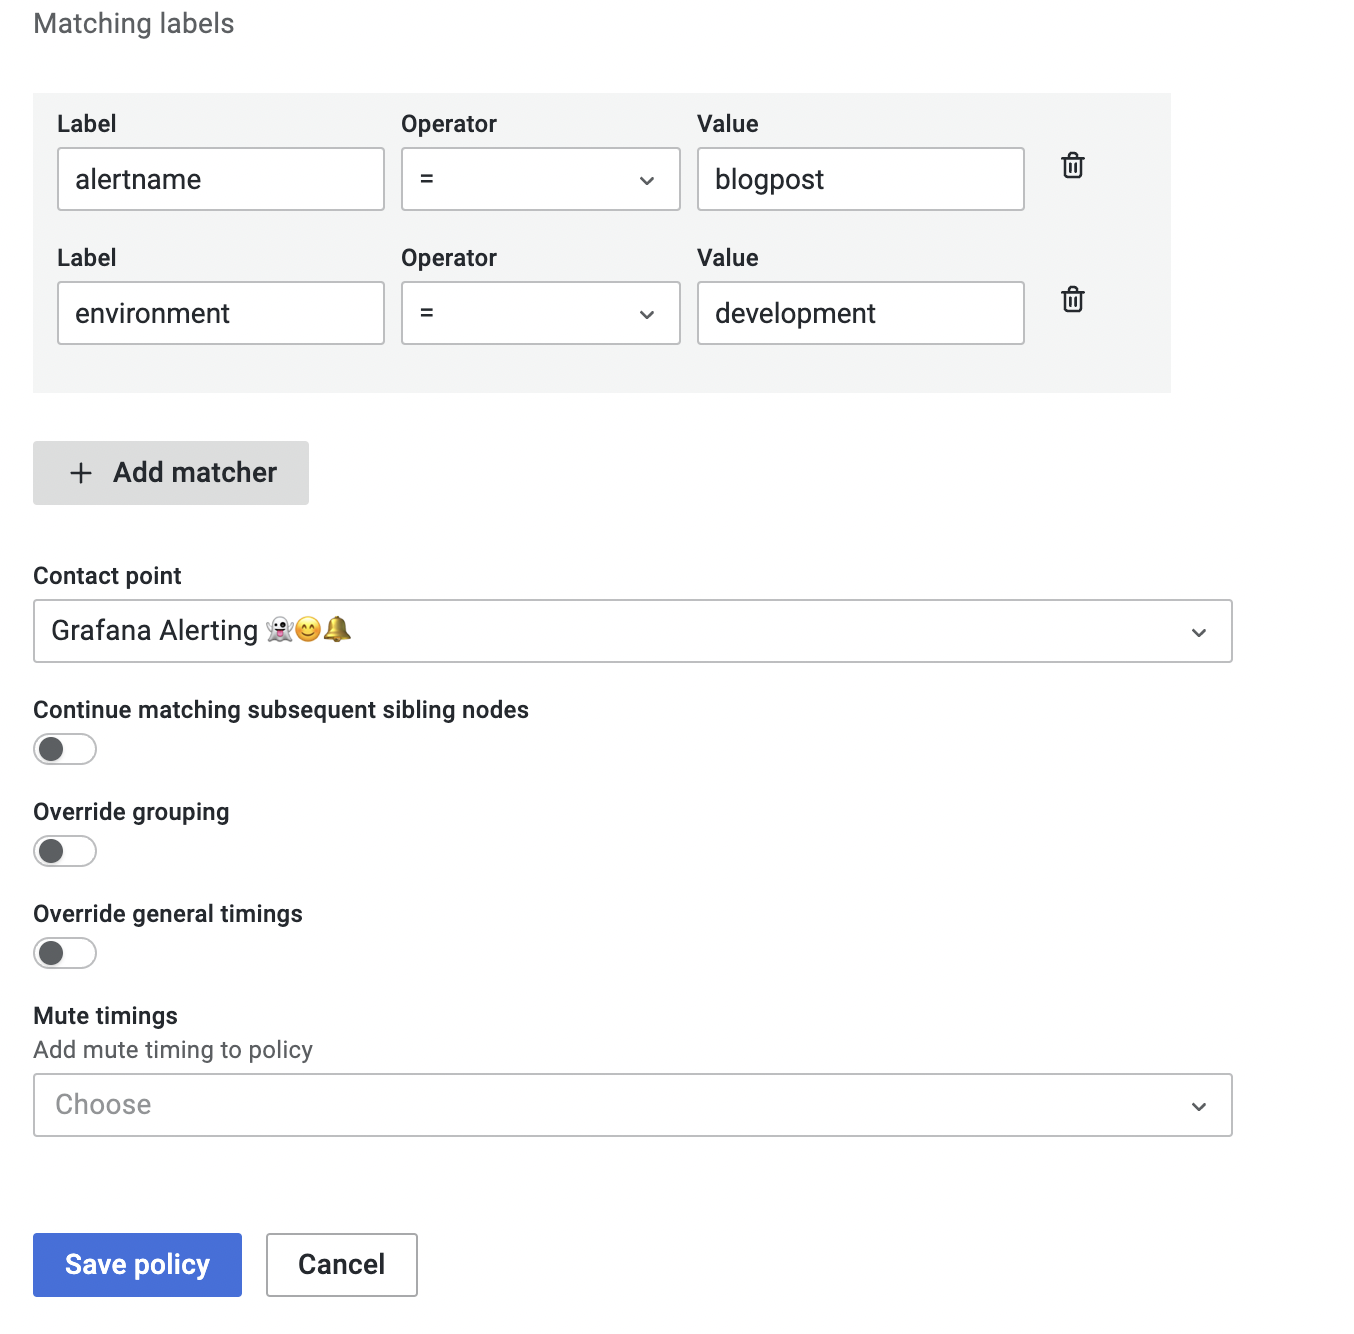Open operator dropdown for alertname

click(x=540, y=180)
